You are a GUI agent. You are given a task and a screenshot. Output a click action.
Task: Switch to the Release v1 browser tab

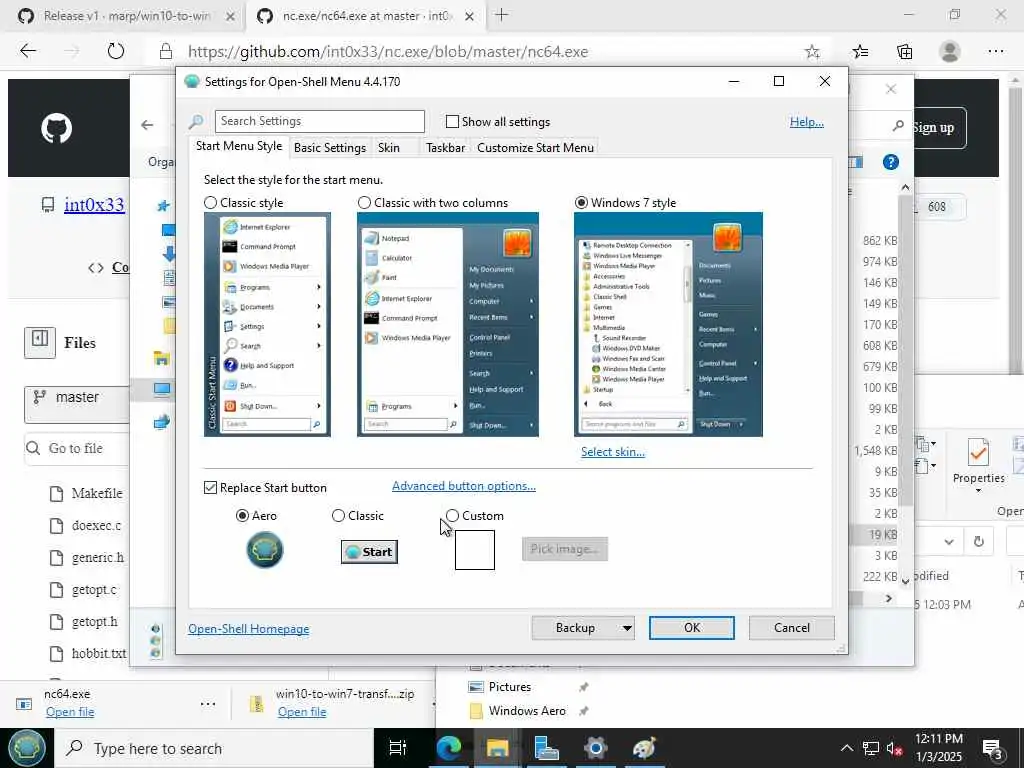(x=127, y=16)
